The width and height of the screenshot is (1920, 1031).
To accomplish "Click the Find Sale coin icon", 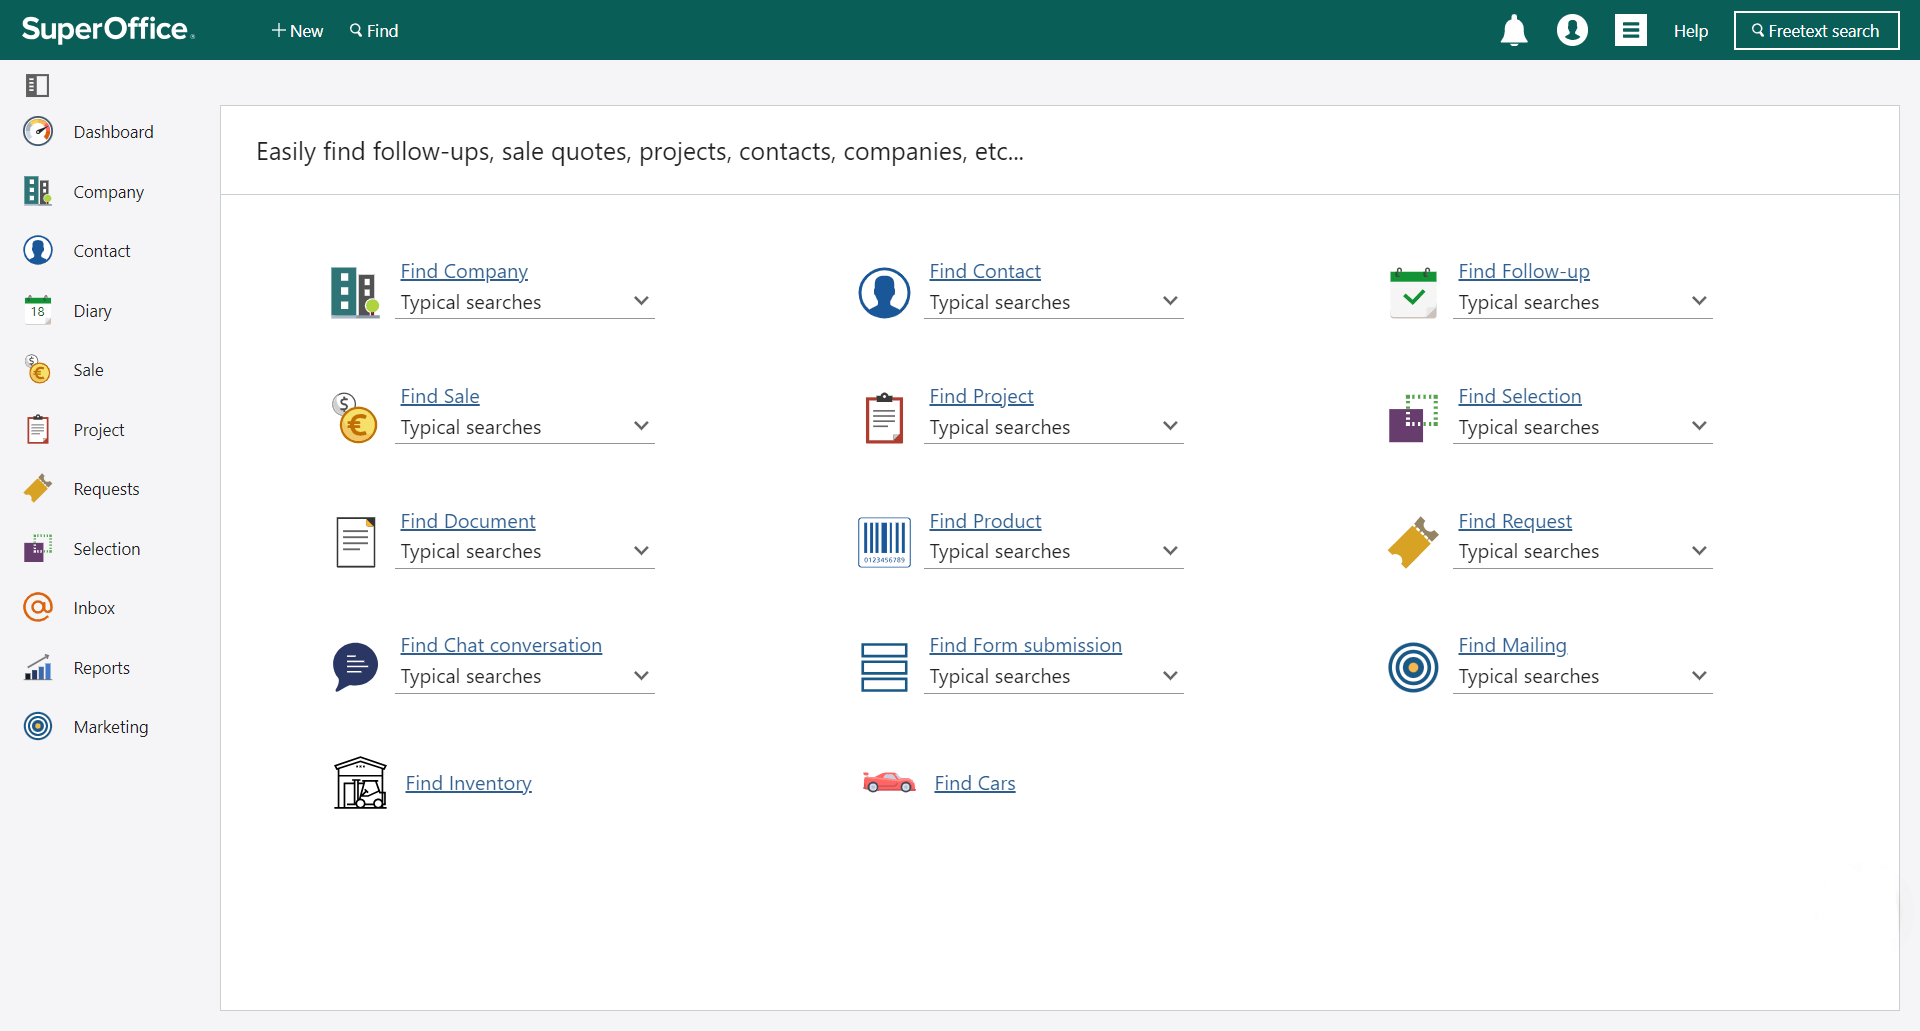I will click(x=355, y=418).
